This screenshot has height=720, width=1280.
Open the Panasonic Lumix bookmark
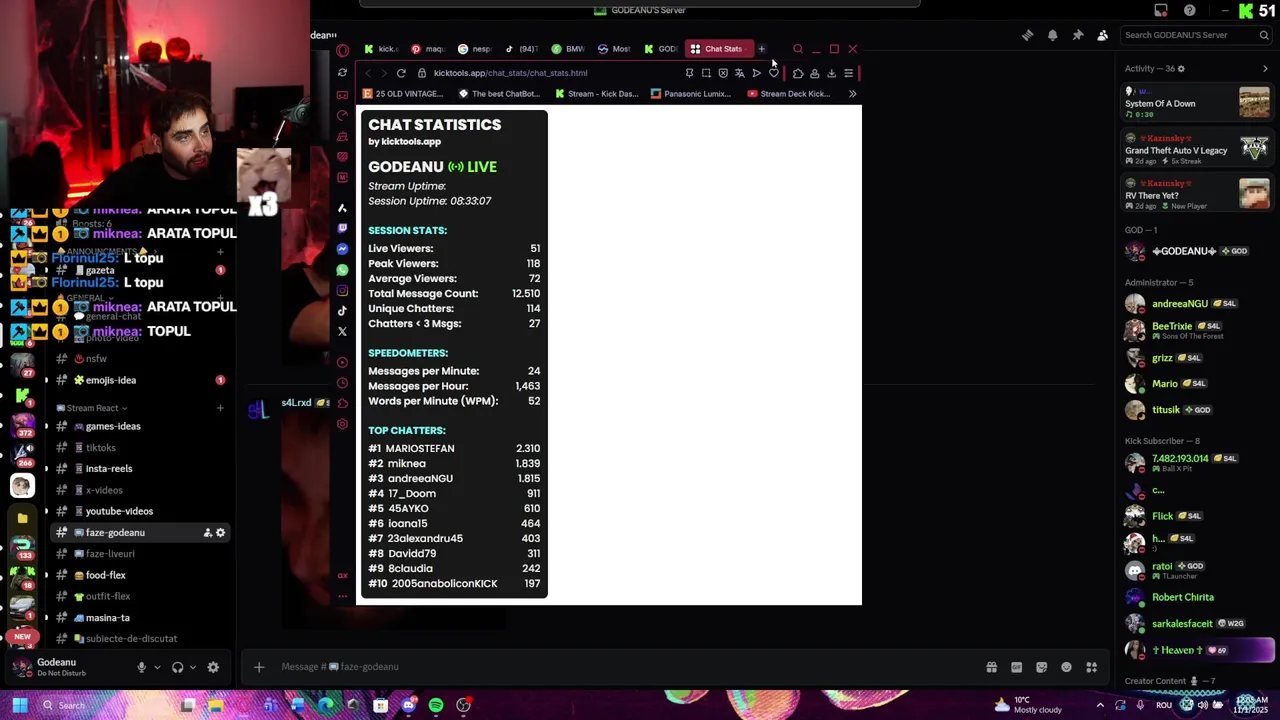pyautogui.click(x=691, y=94)
